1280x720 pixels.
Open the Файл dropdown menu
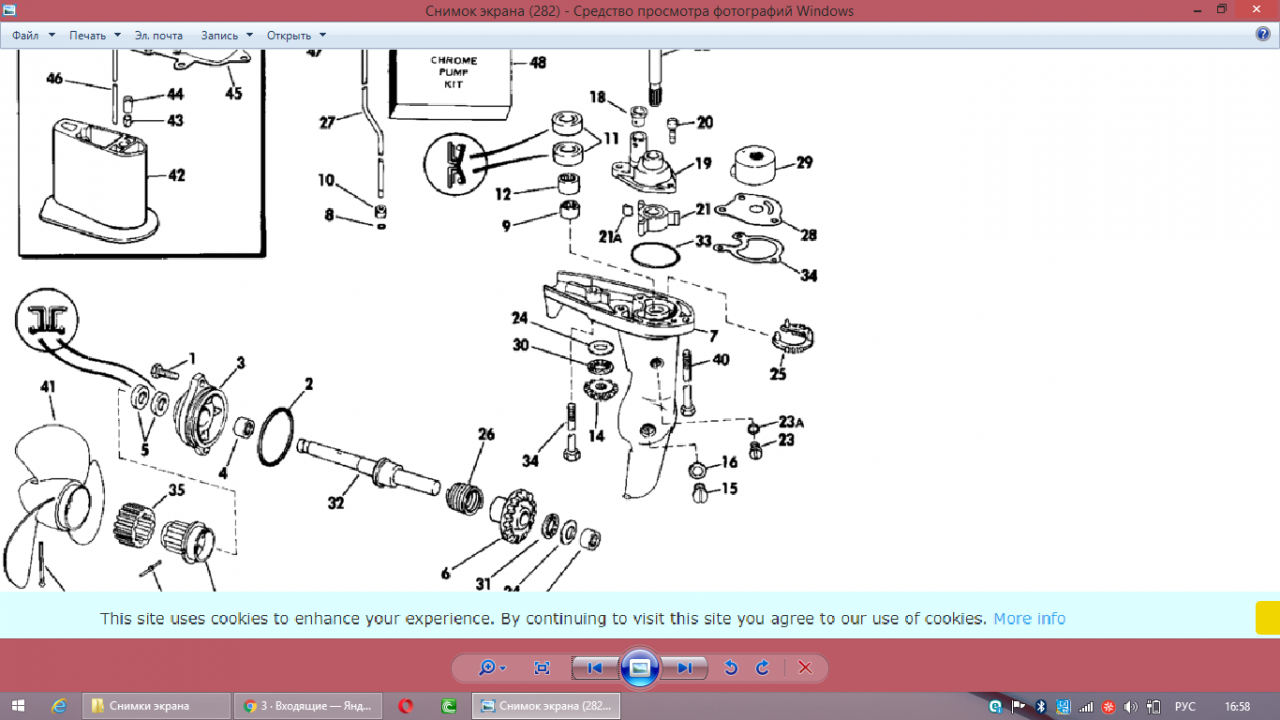tap(33, 35)
